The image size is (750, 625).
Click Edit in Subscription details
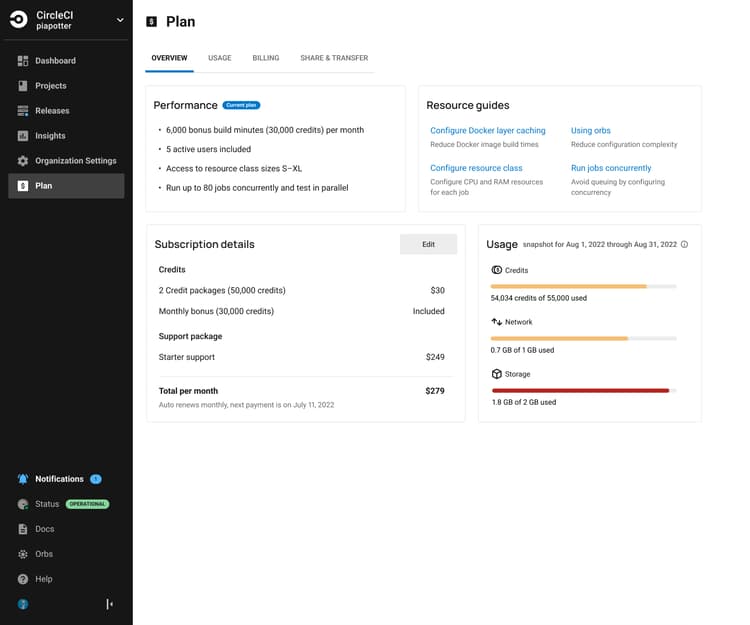coord(428,244)
